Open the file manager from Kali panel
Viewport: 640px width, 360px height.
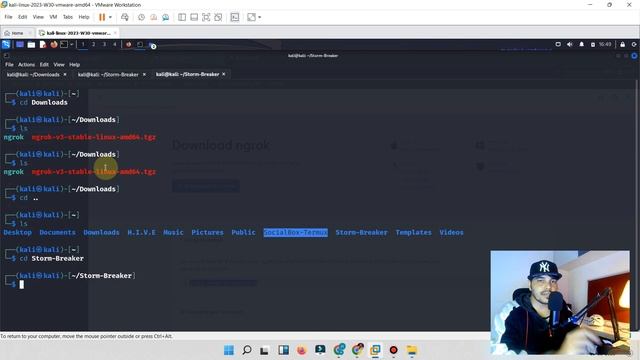point(31,44)
